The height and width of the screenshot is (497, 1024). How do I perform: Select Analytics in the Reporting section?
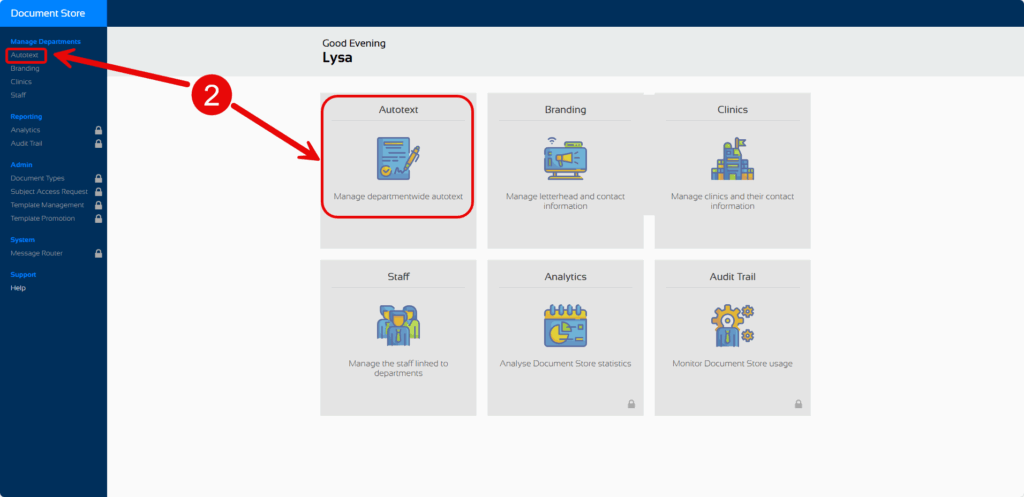point(25,130)
